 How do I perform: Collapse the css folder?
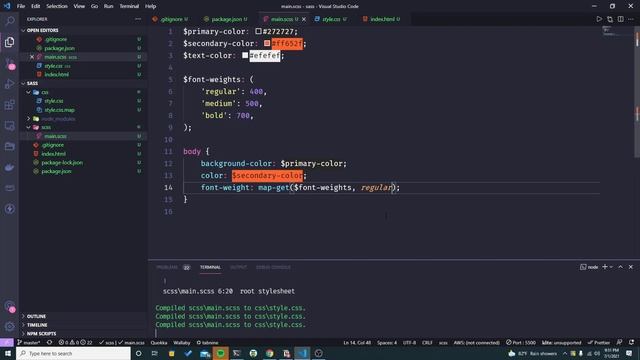pos(29,92)
